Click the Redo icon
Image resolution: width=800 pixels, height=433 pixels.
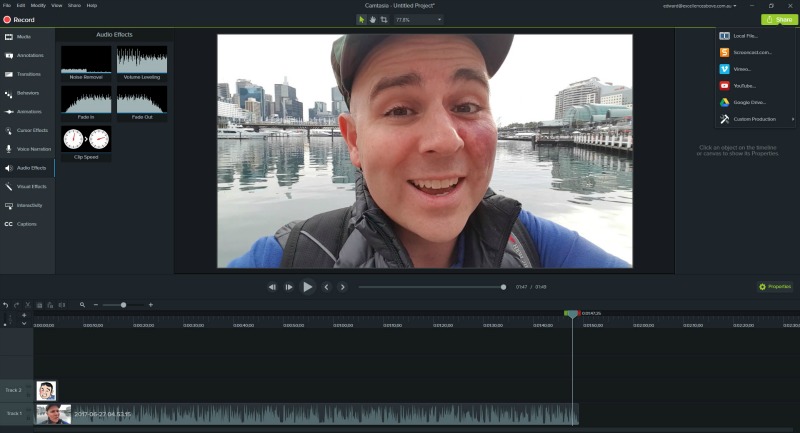(17, 305)
